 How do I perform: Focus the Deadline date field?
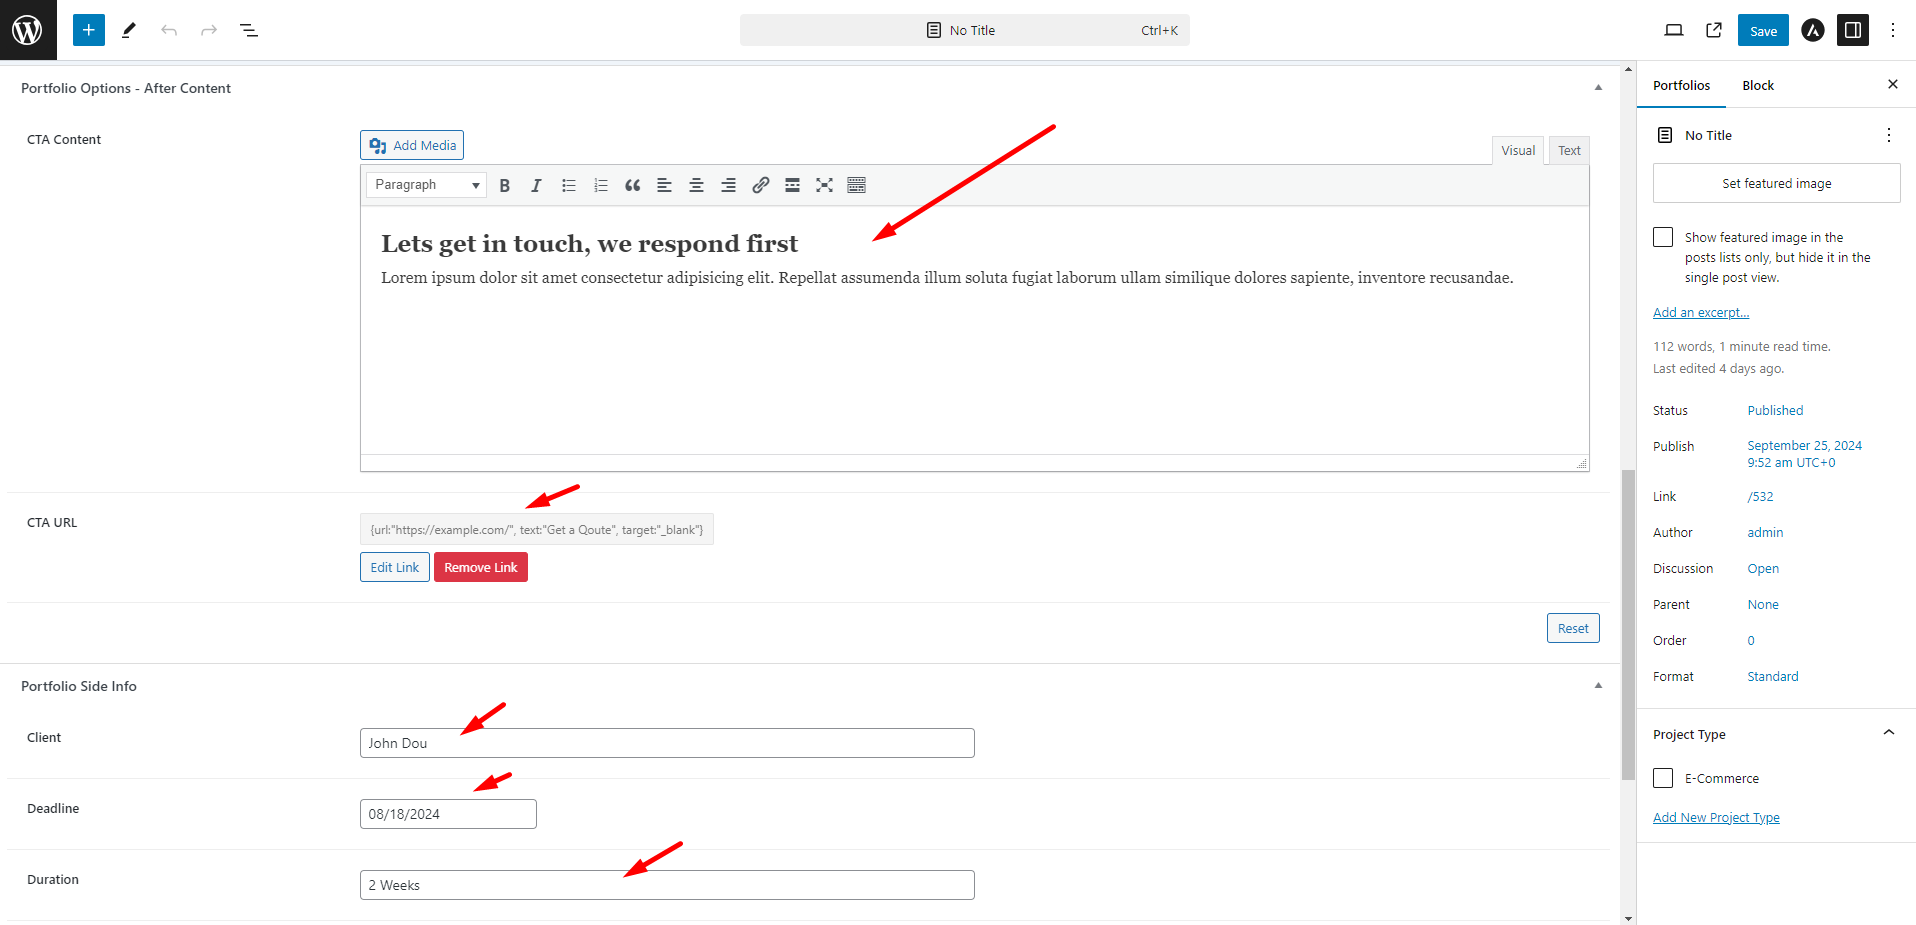click(x=448, y=814)
